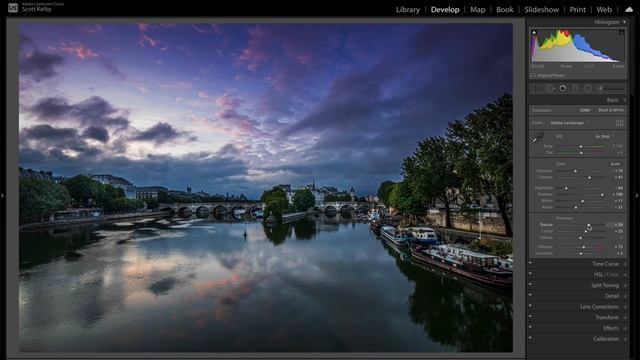Click the Temp slider
Screen dimensions: 640x360
tap(581, 146)
